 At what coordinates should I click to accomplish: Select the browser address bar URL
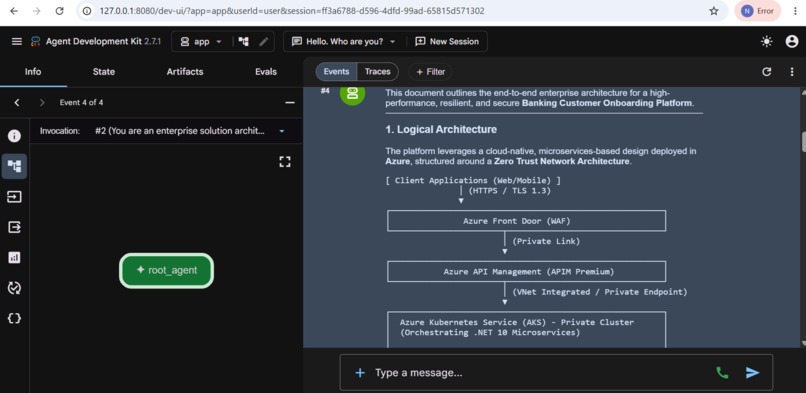click(x=292, y=11)
